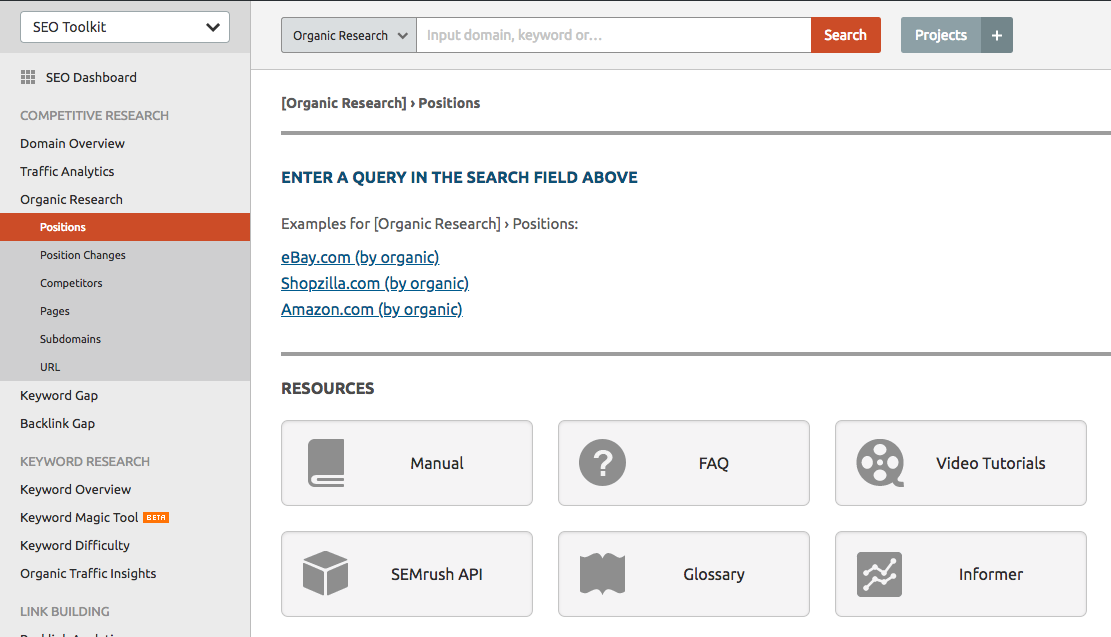Open Keyword Magic Tool in the sidebar
Screen dimensions: 1111x637
[79, 517]
